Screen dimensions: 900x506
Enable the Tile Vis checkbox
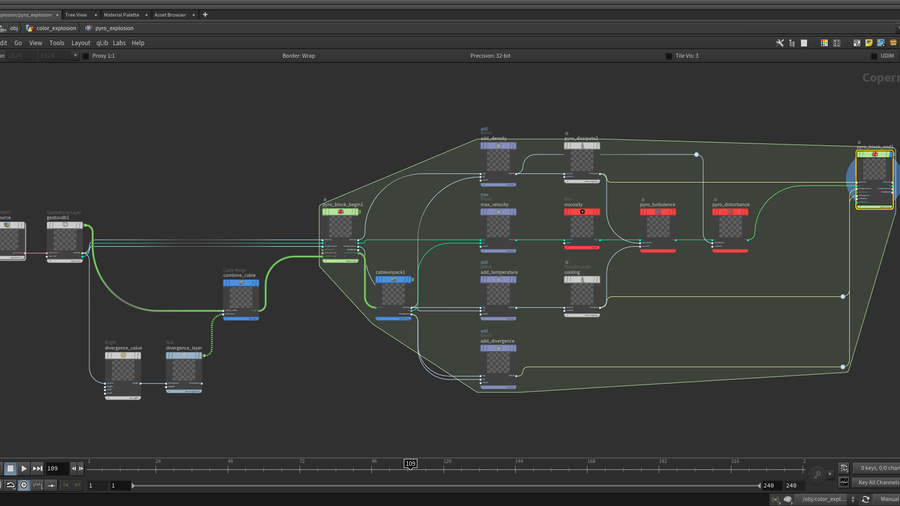(669, 56)
